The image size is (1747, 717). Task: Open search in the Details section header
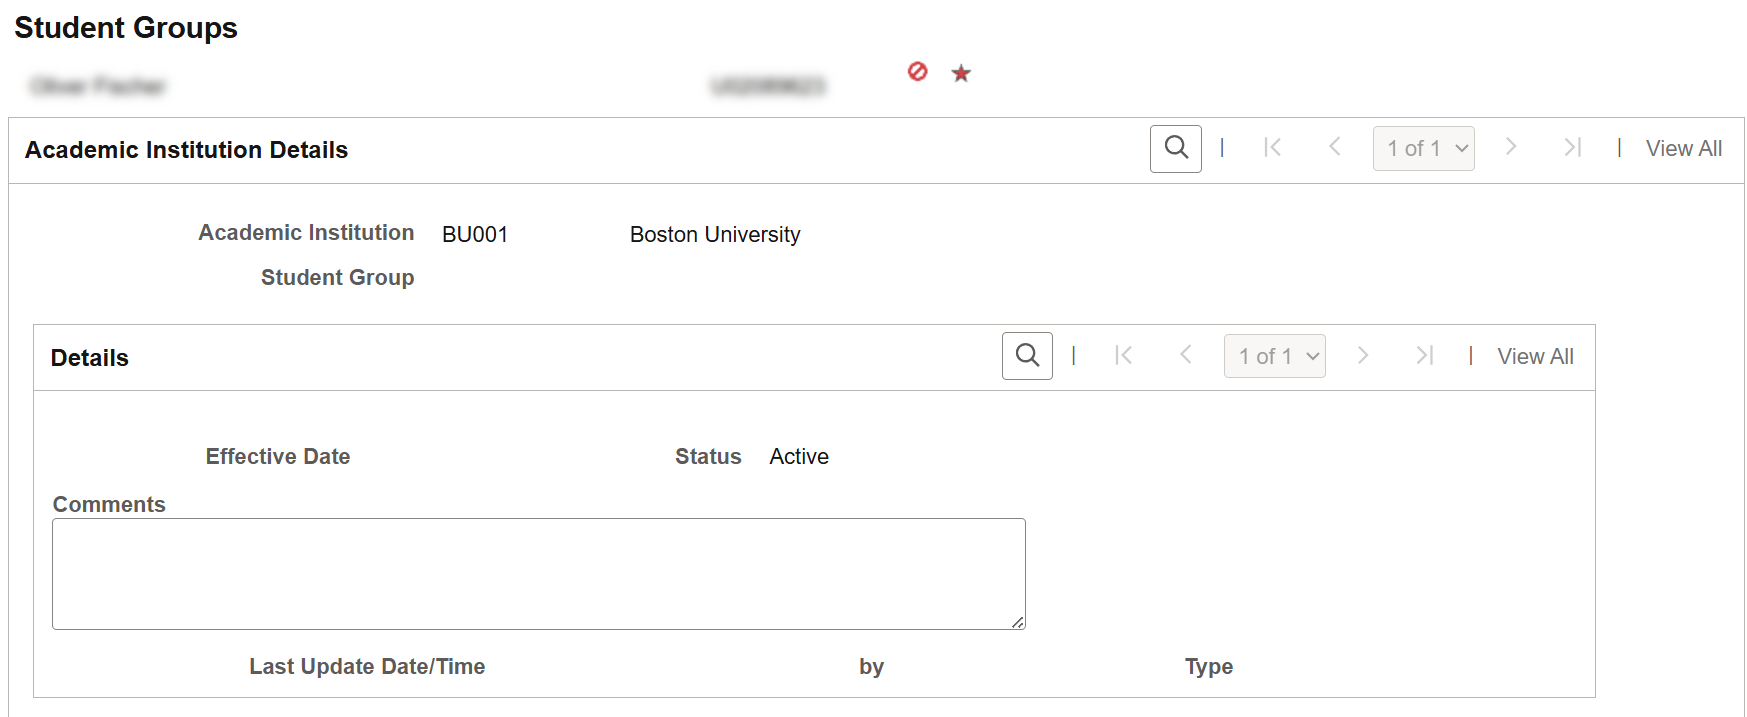click(x=1027, y=356)
